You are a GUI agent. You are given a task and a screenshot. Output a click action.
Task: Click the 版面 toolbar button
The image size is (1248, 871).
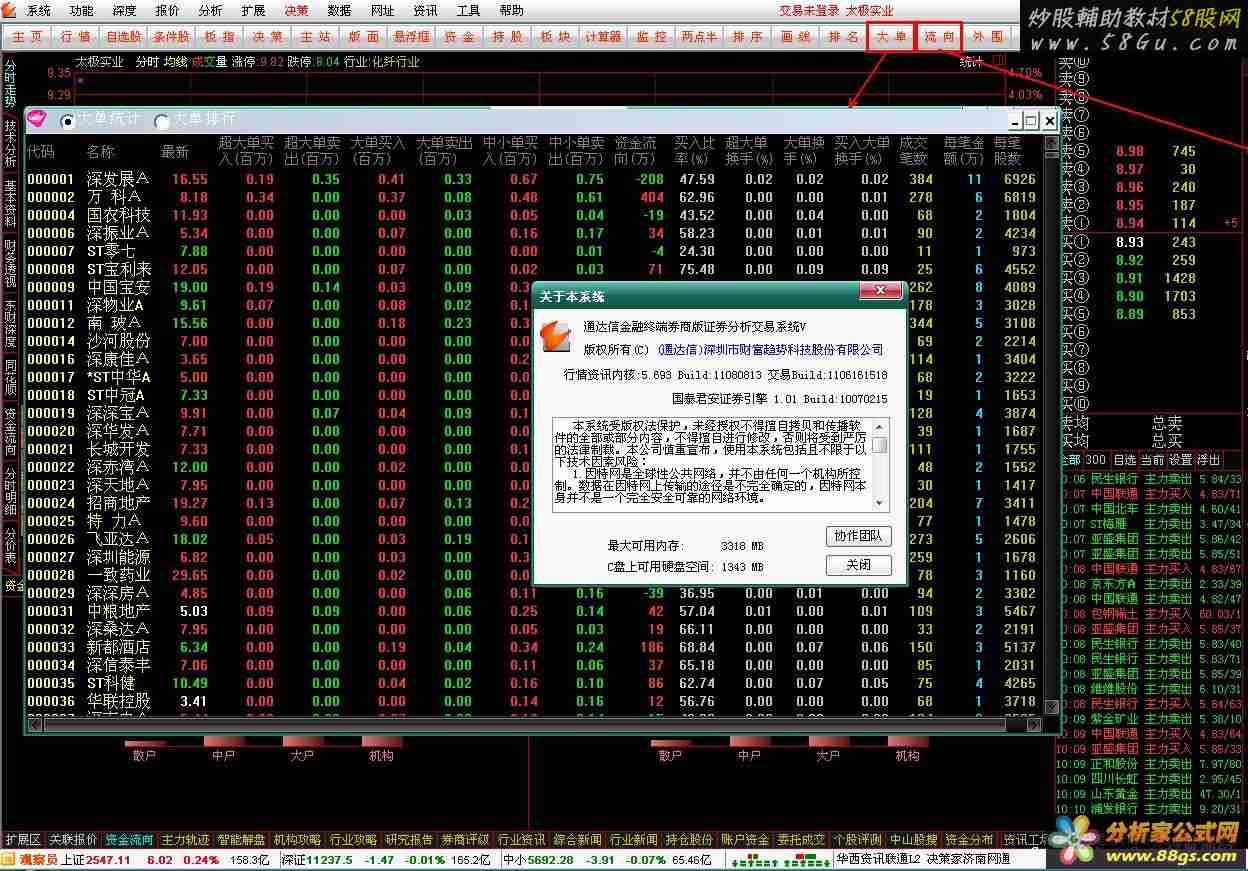click(x=363, y=36)
